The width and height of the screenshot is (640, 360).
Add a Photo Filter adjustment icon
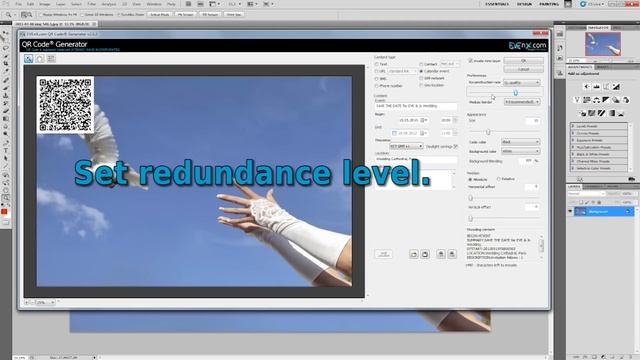pos(616,100)
